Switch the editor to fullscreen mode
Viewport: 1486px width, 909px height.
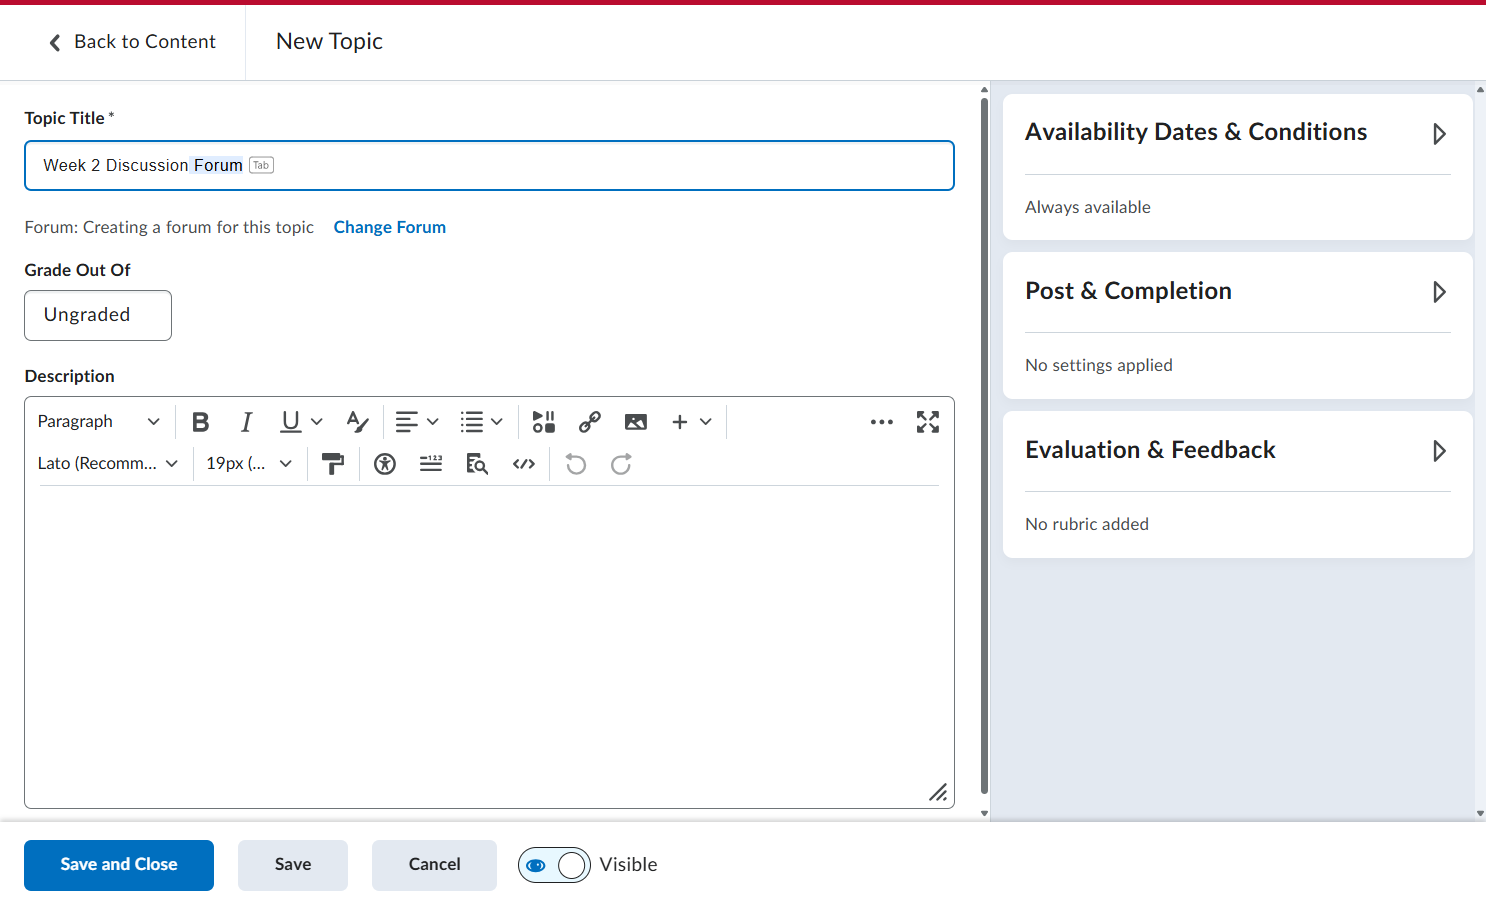point(928,422)
